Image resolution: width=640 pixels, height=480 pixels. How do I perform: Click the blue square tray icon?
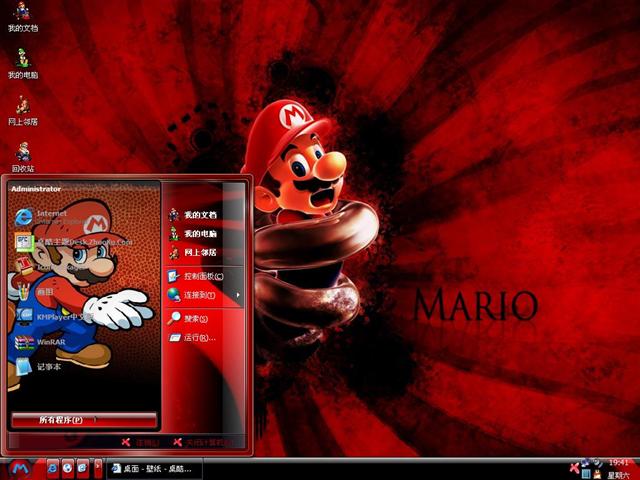click(x=586, y=474)
